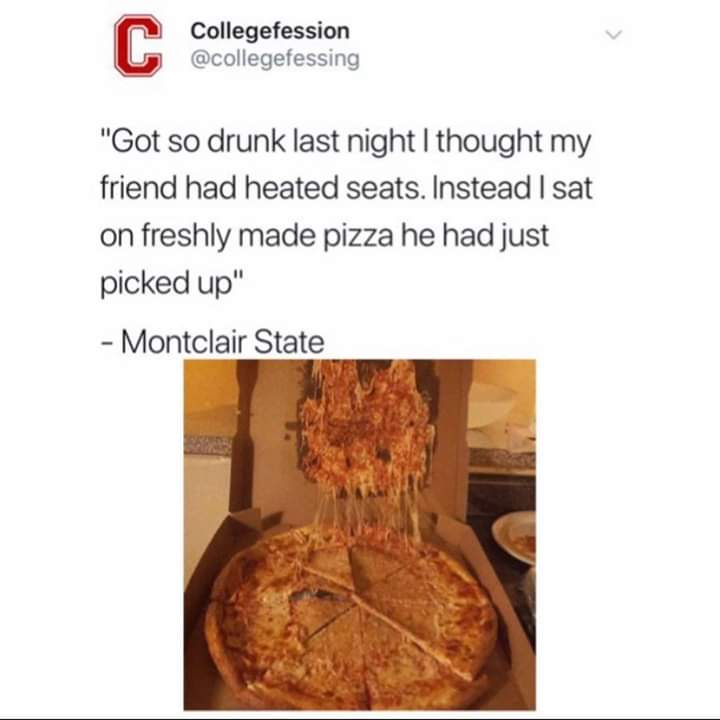Viewport: 720px width, 720px height.
Task: Click the "- Montclair State" attribution line
Action: 213,343
